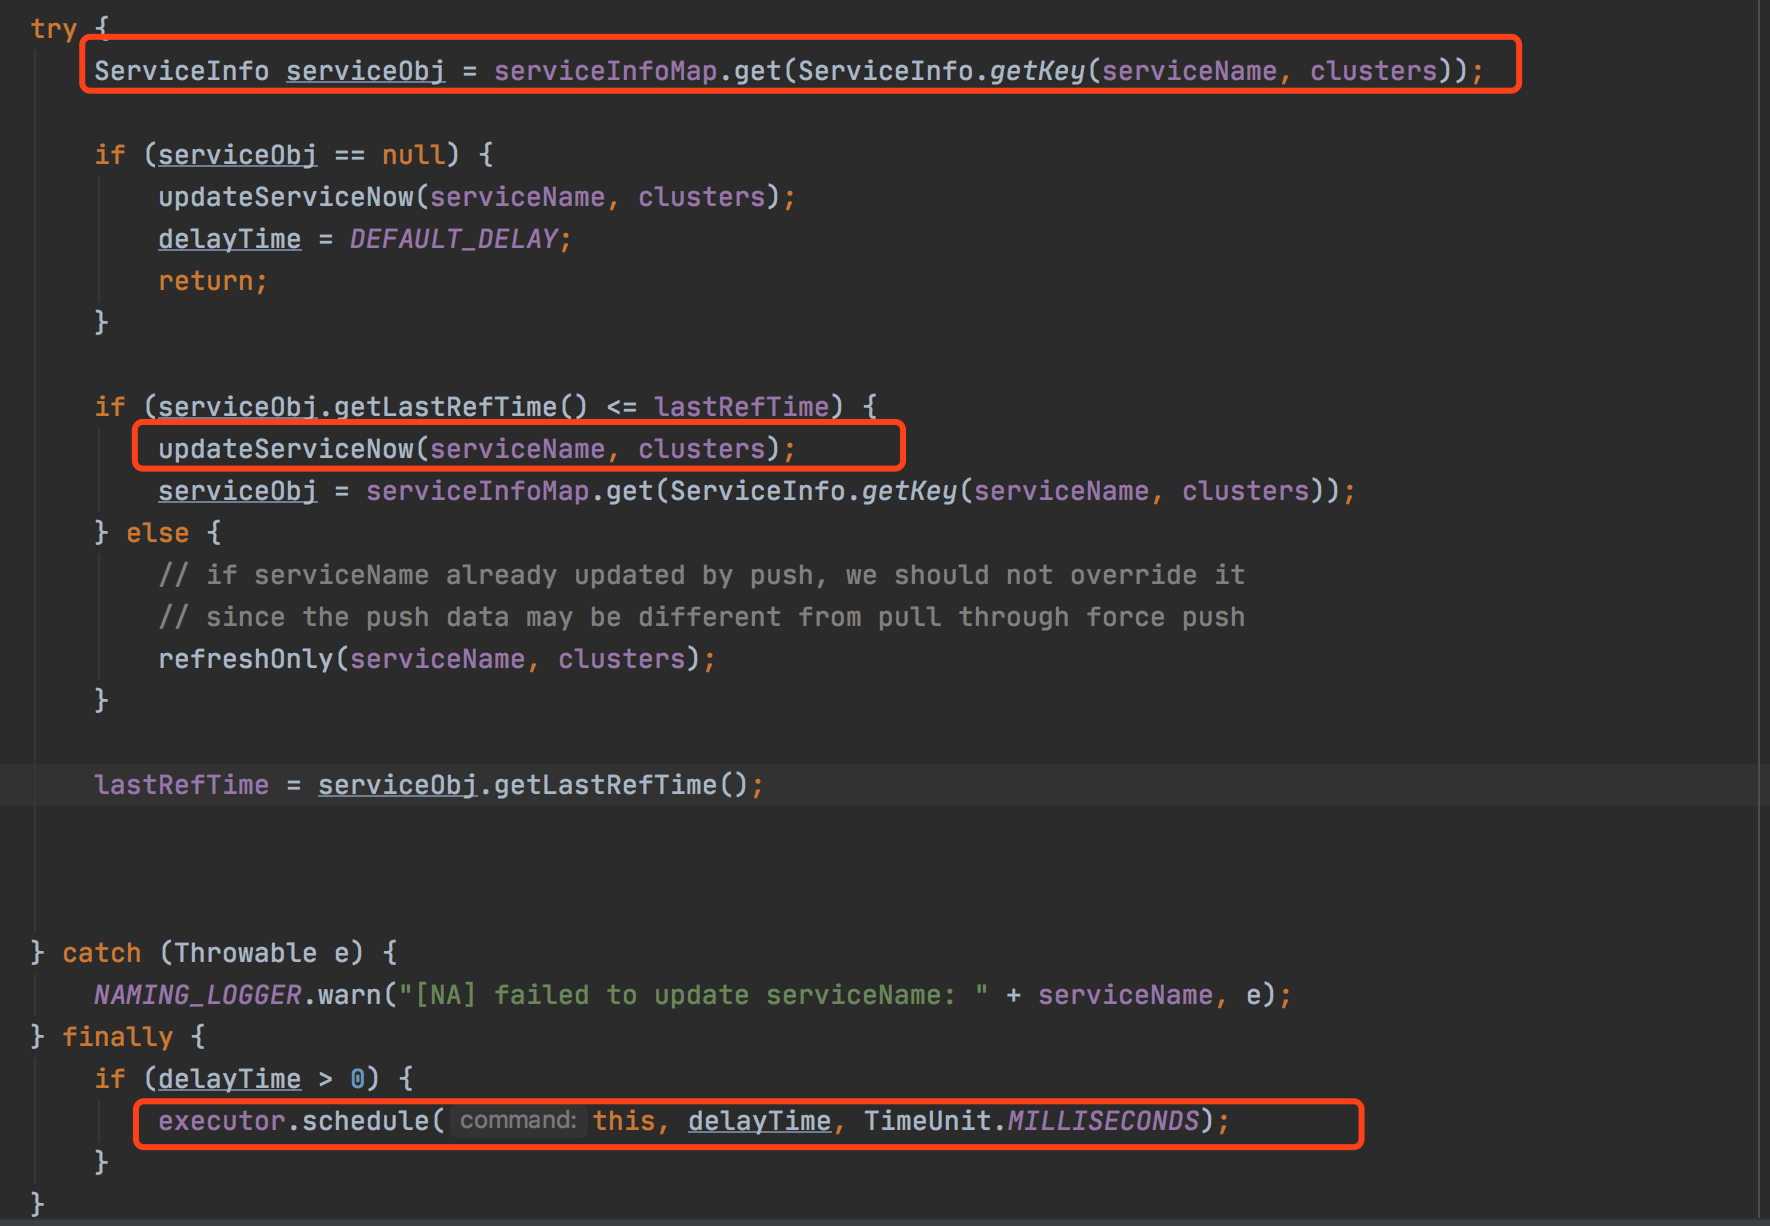Click "serviceInfoMap" in the ServiceInfo declaration line
Screen dimensions: 1770x1226
tap(605, 71)
